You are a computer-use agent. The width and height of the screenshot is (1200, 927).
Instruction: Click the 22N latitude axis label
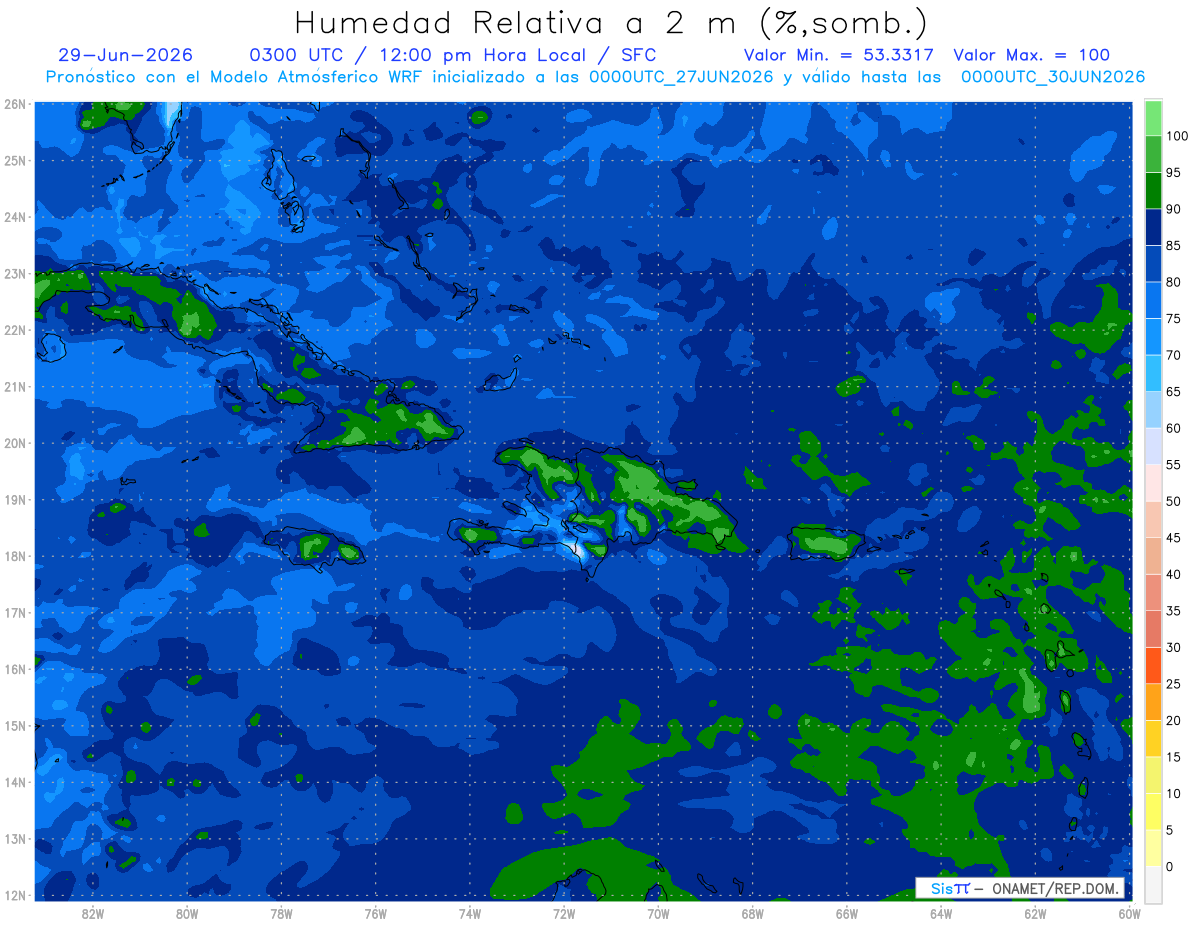(15, 330)
